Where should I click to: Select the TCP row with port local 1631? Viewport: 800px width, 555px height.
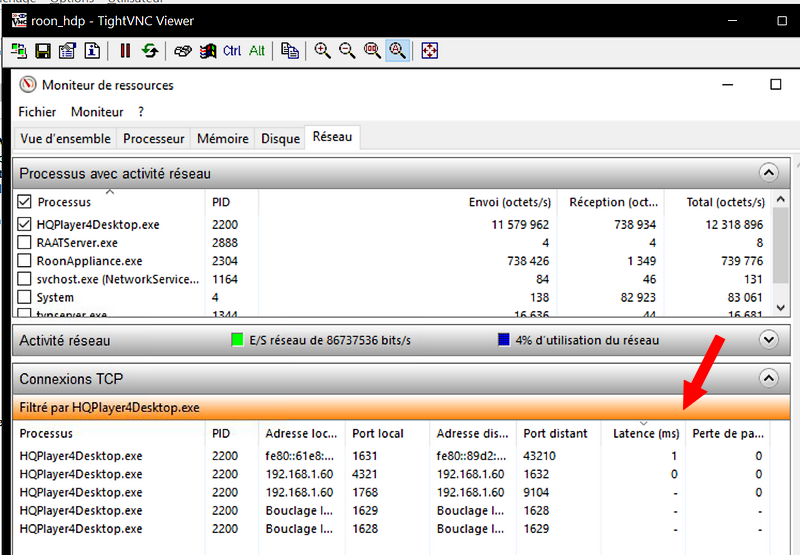[391, 456]
